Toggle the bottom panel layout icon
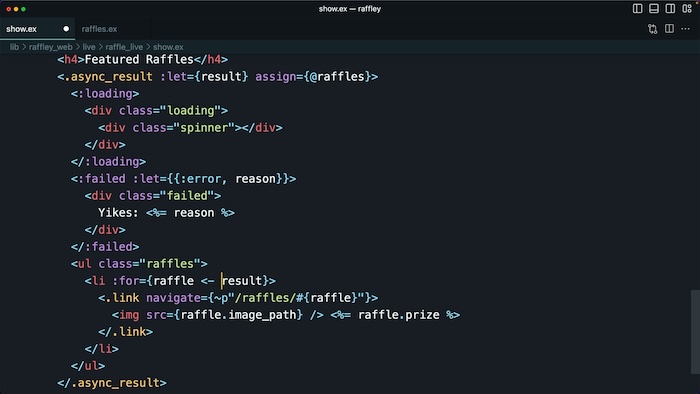This screenshot has width=700, height=394. 654,8
